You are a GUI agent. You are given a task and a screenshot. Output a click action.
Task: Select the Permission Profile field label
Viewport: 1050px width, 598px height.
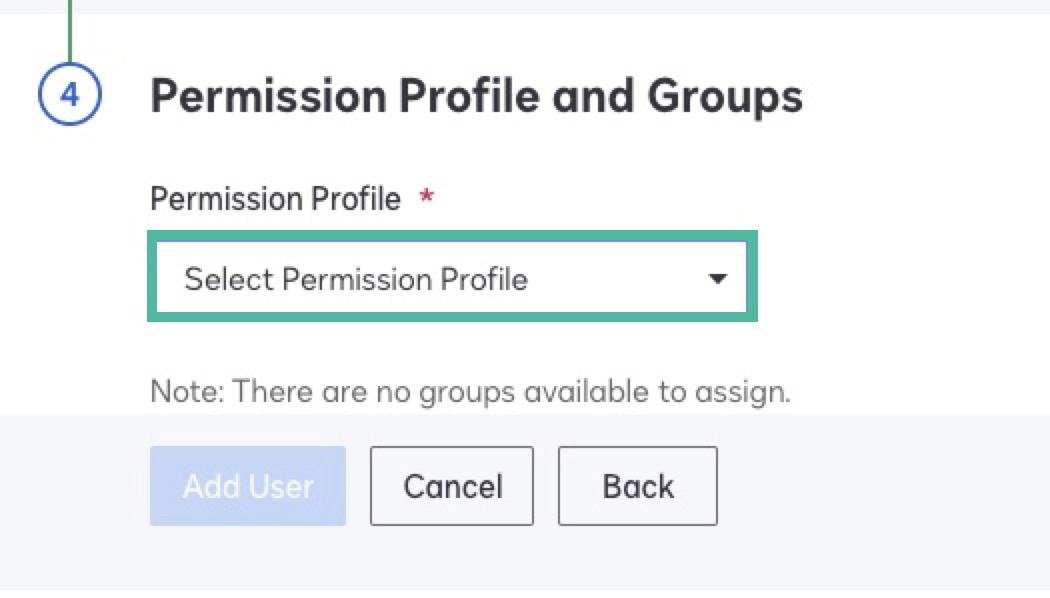tap(276, 198)
